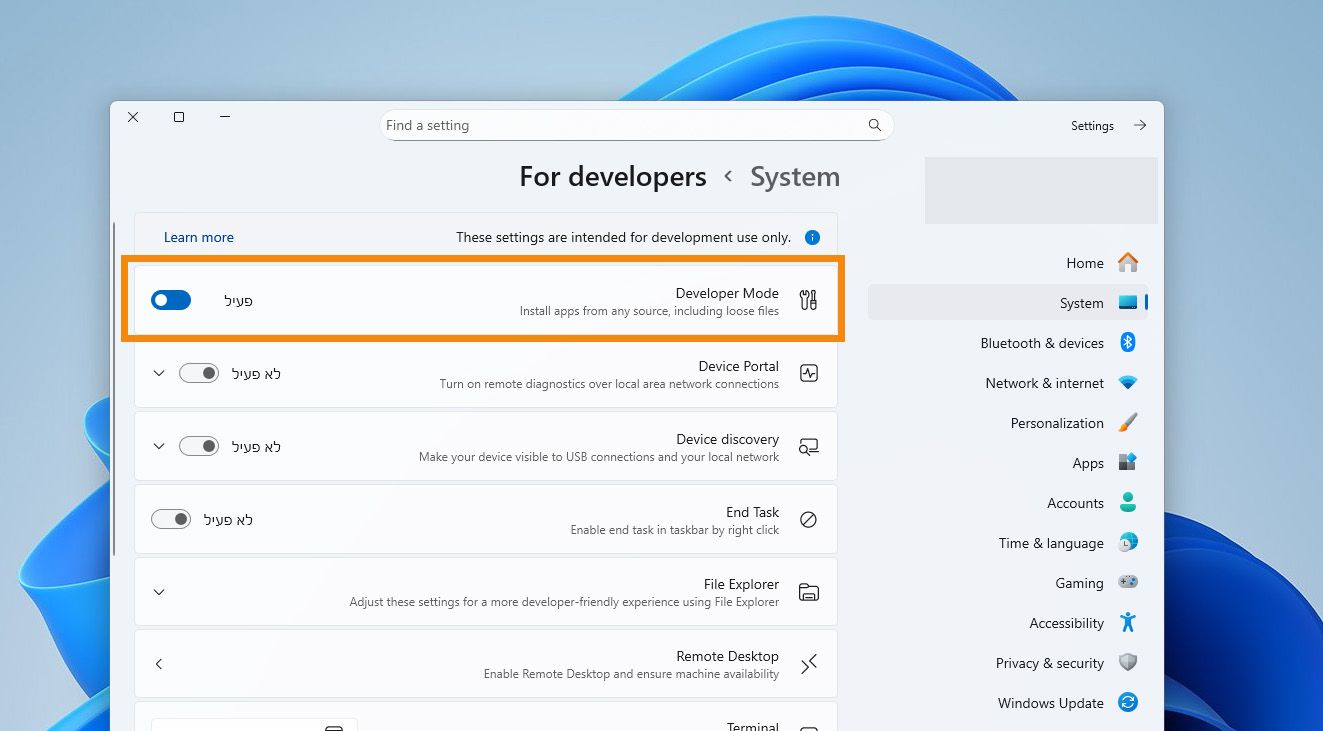The height and width of the screenshot is (731, 1323).
Task: Click the Network wifi icon
Action: click(1128, 383)
